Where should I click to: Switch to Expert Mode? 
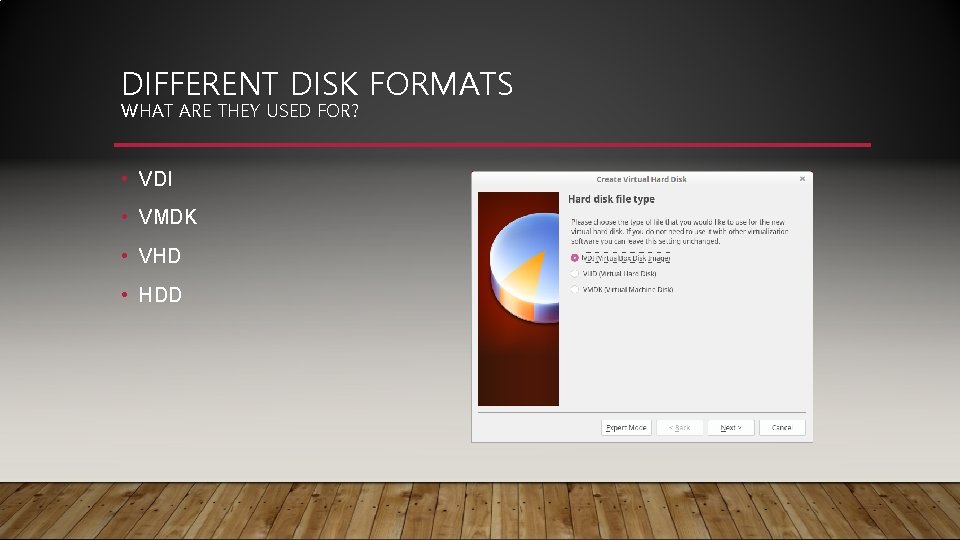(626, 427)
